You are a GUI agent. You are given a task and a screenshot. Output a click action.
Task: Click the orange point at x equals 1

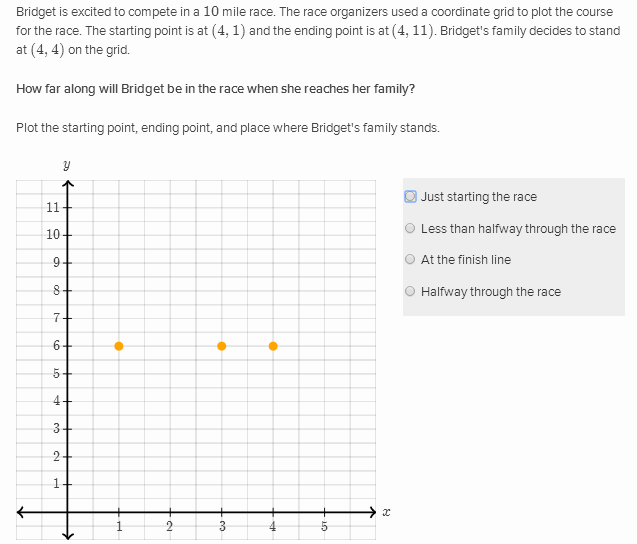(119, 346)
